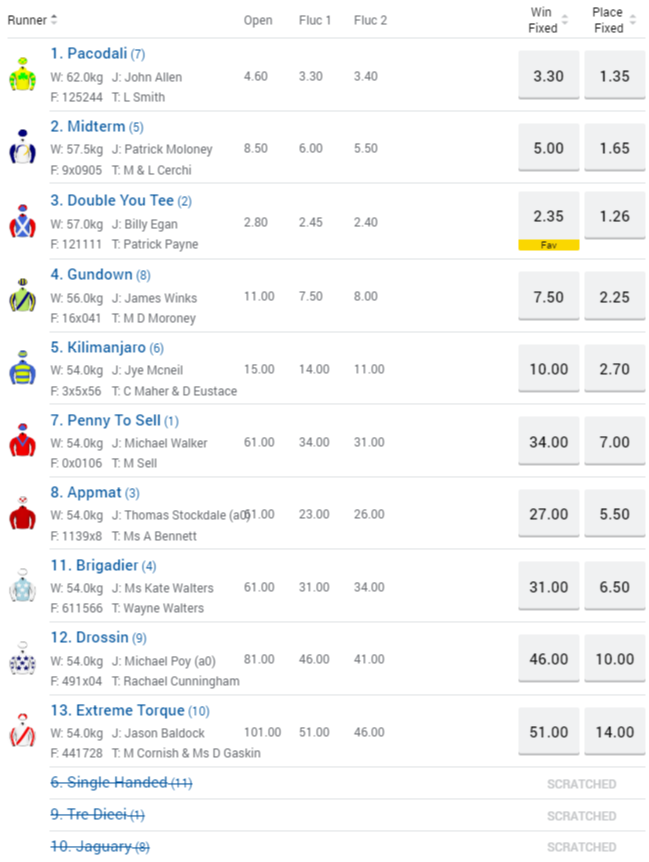Open the Appmat runner link

pos(85,493)
